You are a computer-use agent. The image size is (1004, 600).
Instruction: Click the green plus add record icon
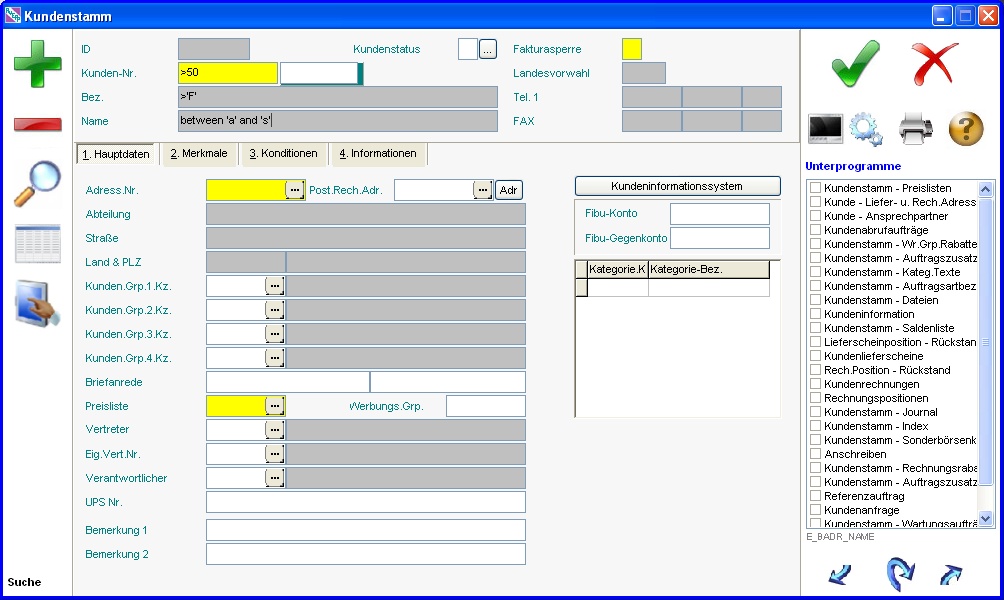click(x=37, y=65)
